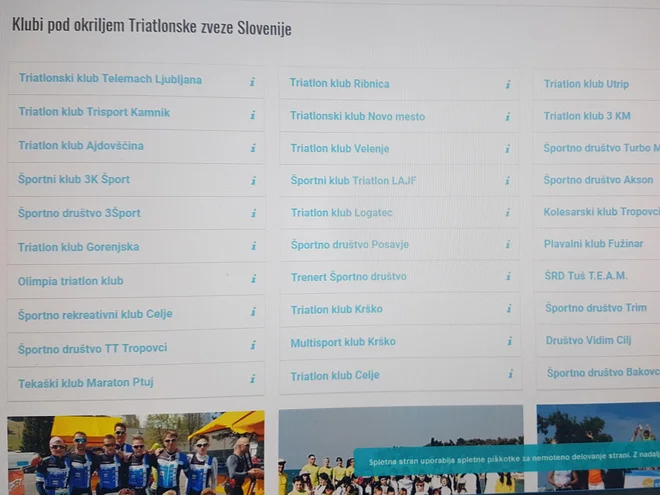The image size is (660, 495).
Task: Select Triatlon klub Ajdovščina club
Action: [x=81, y=146]
